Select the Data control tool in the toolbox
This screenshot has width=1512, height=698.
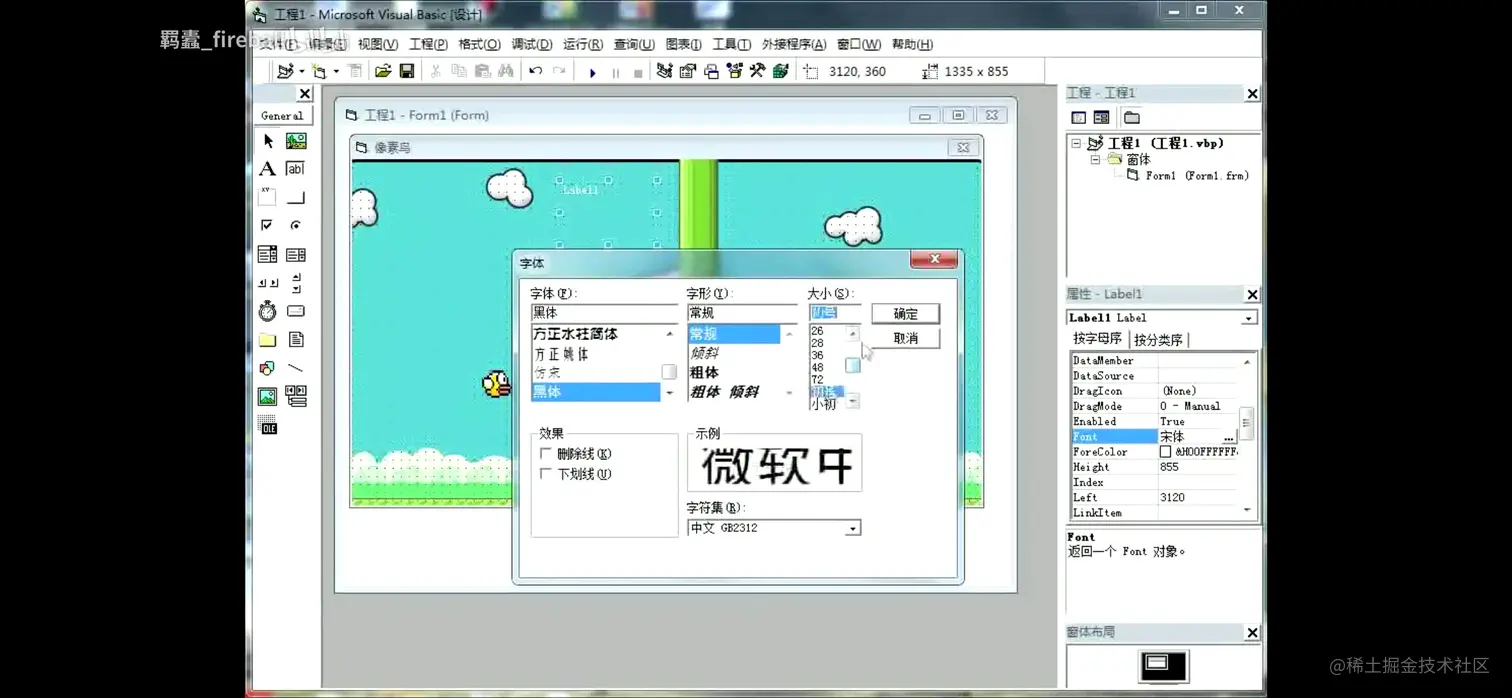click(x=296, y=397)
